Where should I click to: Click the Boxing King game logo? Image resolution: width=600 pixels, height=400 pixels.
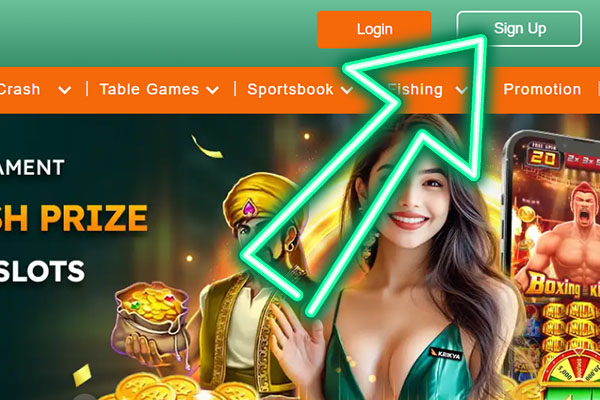[x=562, y=286]
